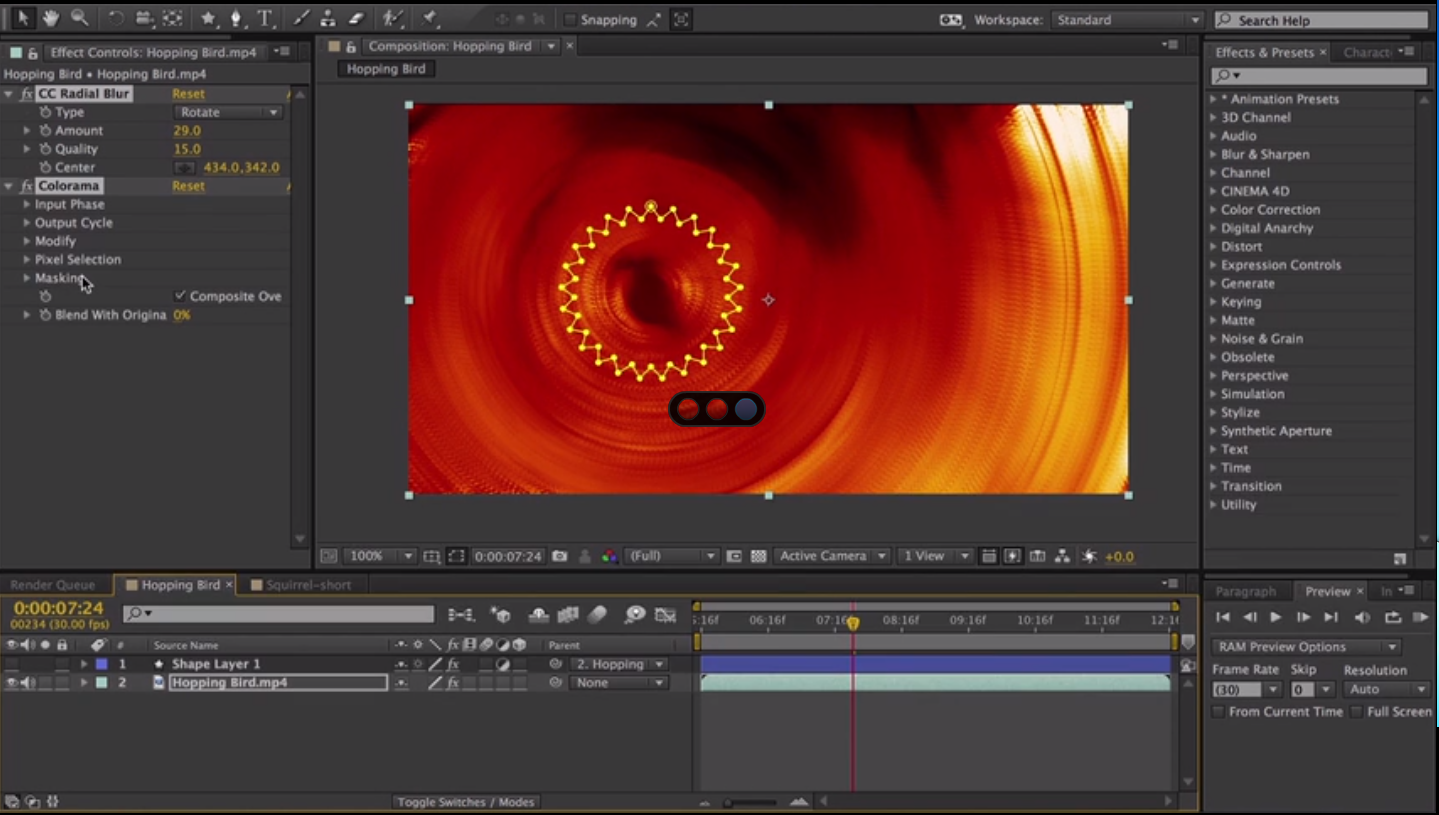This screenshot has height=815, width=1439.
Task: Click Show Channel RGB circles icon
Action: [x=609, y=556]
